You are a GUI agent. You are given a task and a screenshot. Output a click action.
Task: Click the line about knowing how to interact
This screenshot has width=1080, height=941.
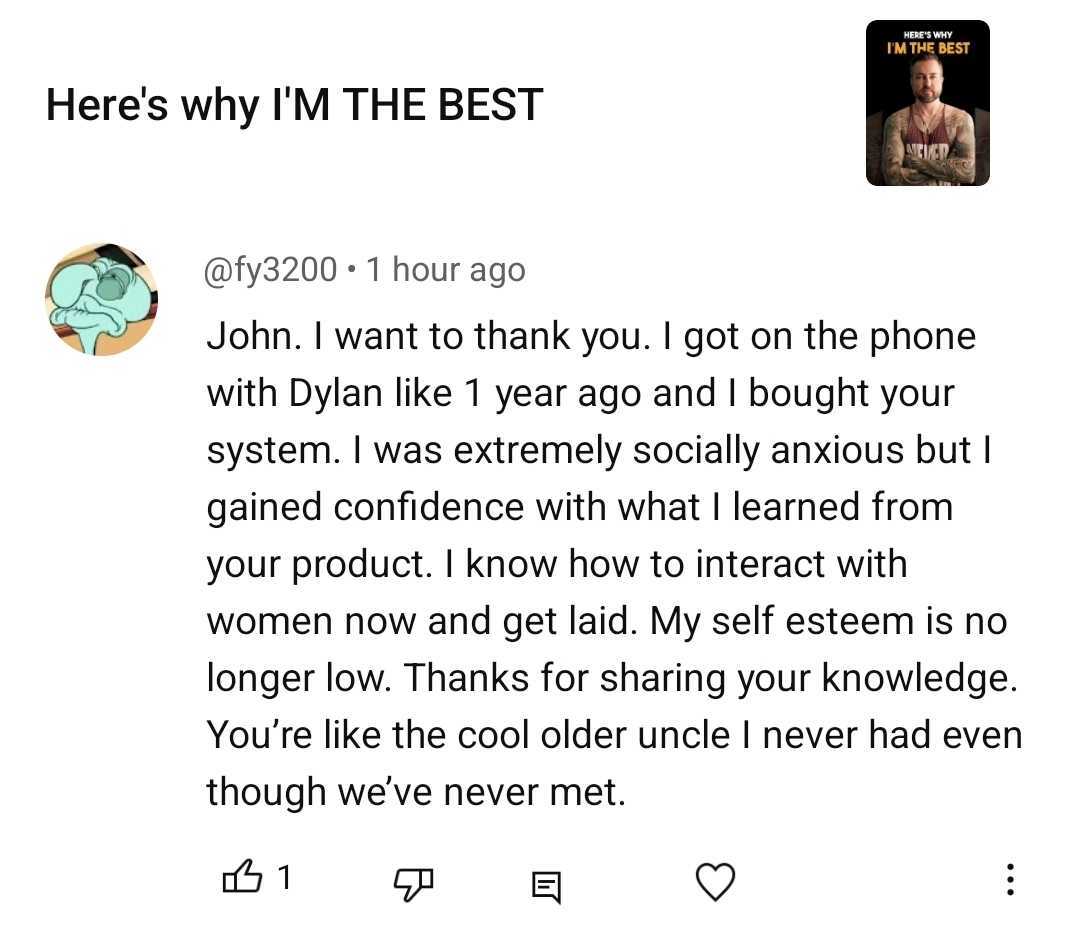[557, 565]
